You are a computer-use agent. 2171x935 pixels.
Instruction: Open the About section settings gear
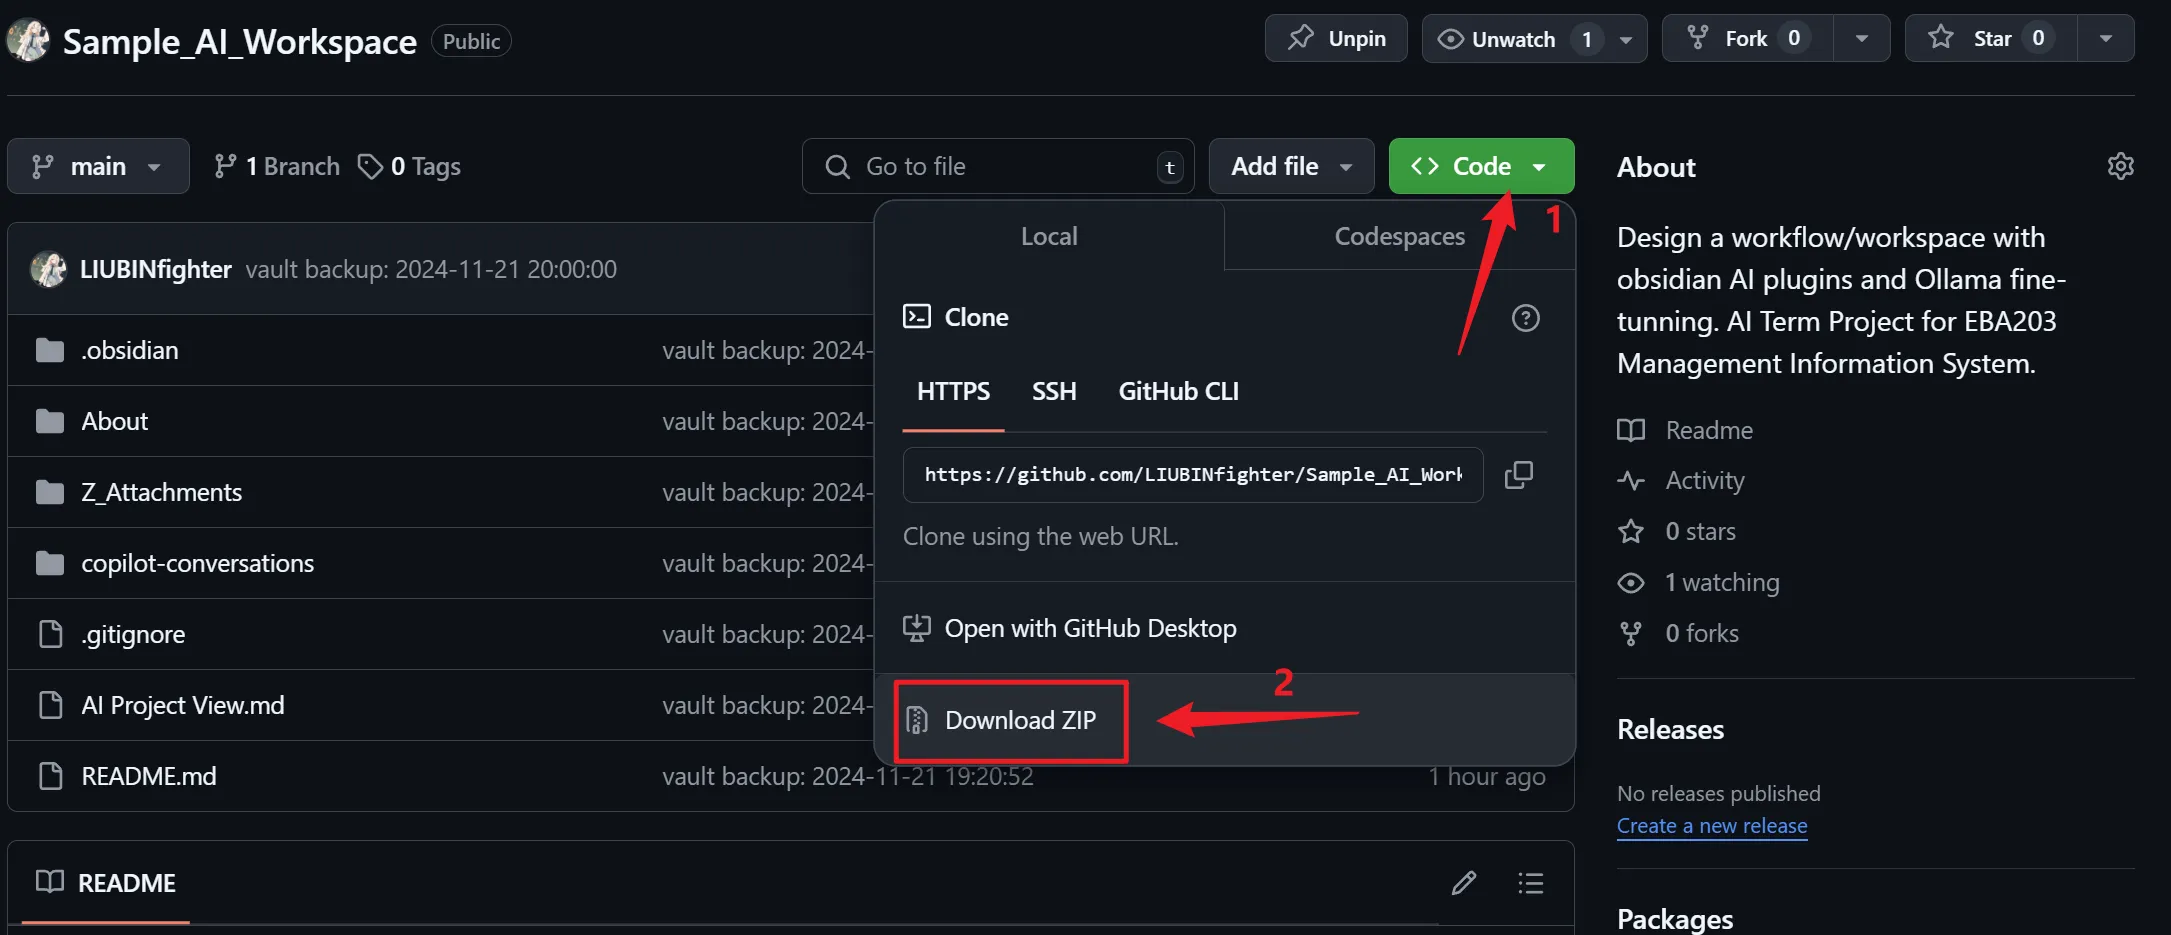[x=2120, y=166]
